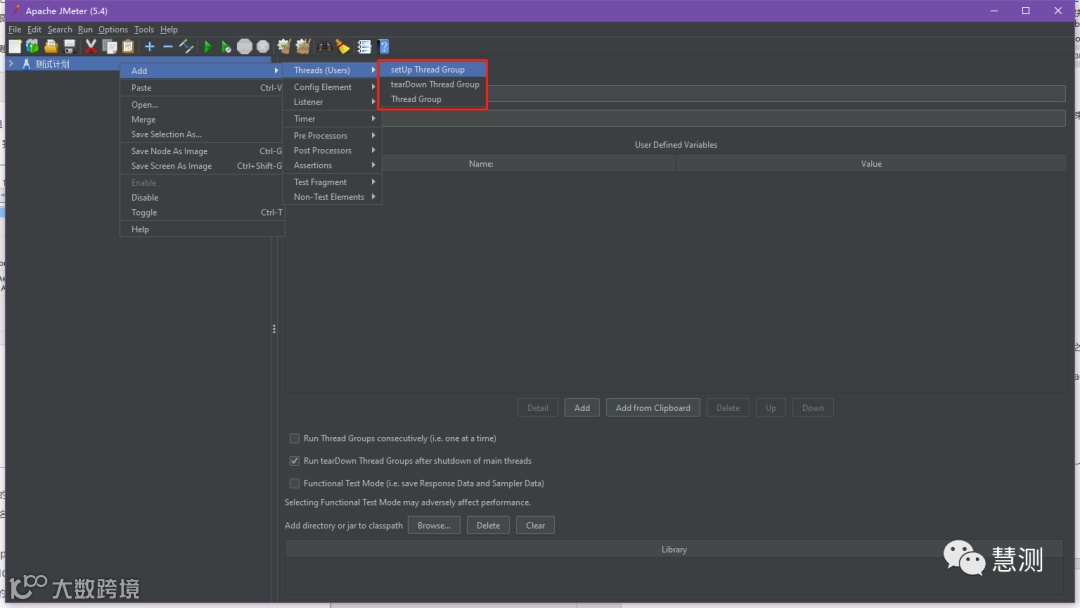Open the File menu
The image size is (1080, 608).
click(14, 30)
